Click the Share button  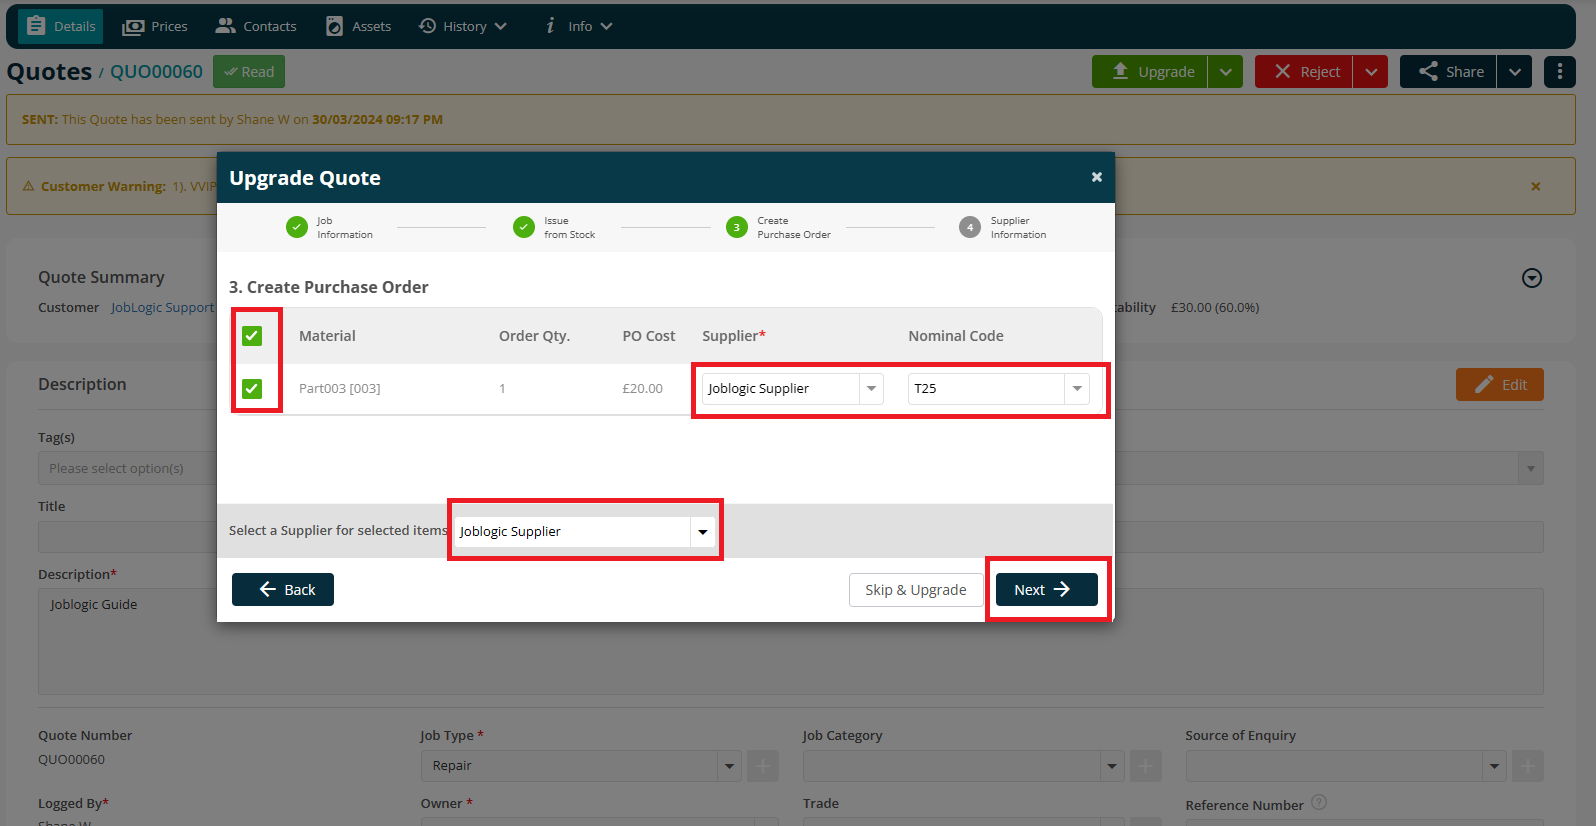[1448, 72]
